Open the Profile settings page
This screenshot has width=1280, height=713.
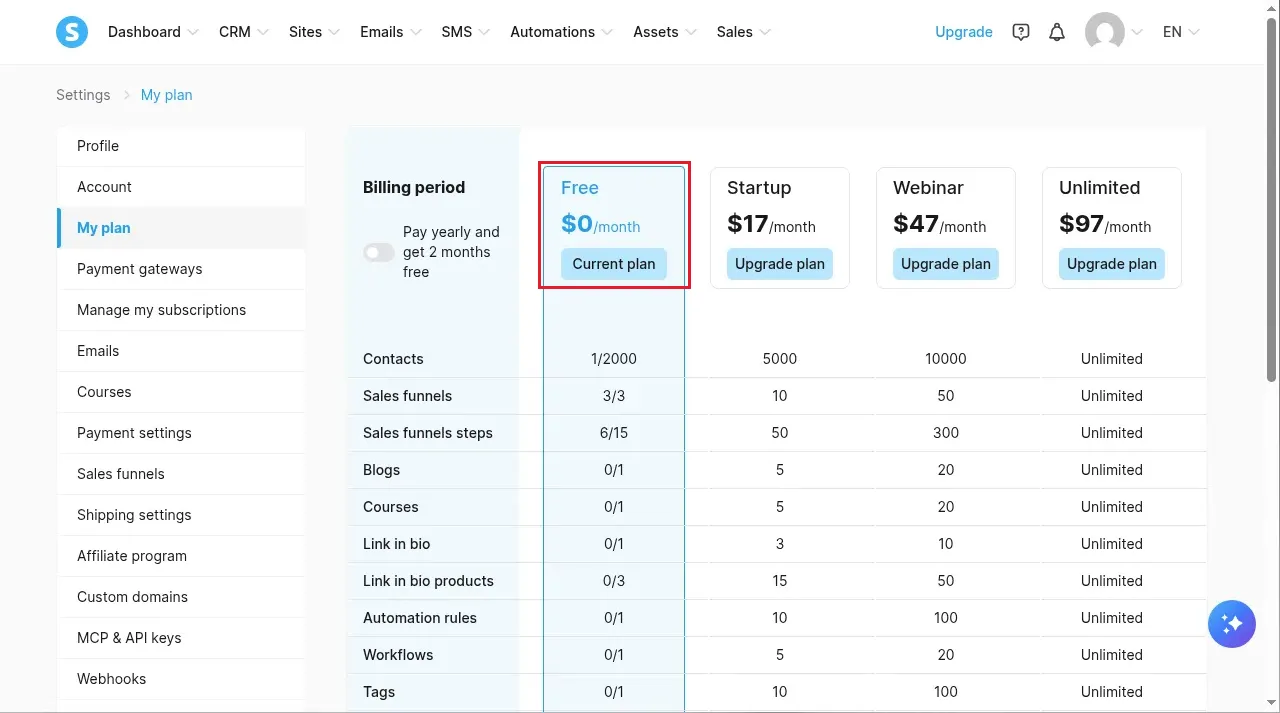pyautogui.click(x=181, y=146)
